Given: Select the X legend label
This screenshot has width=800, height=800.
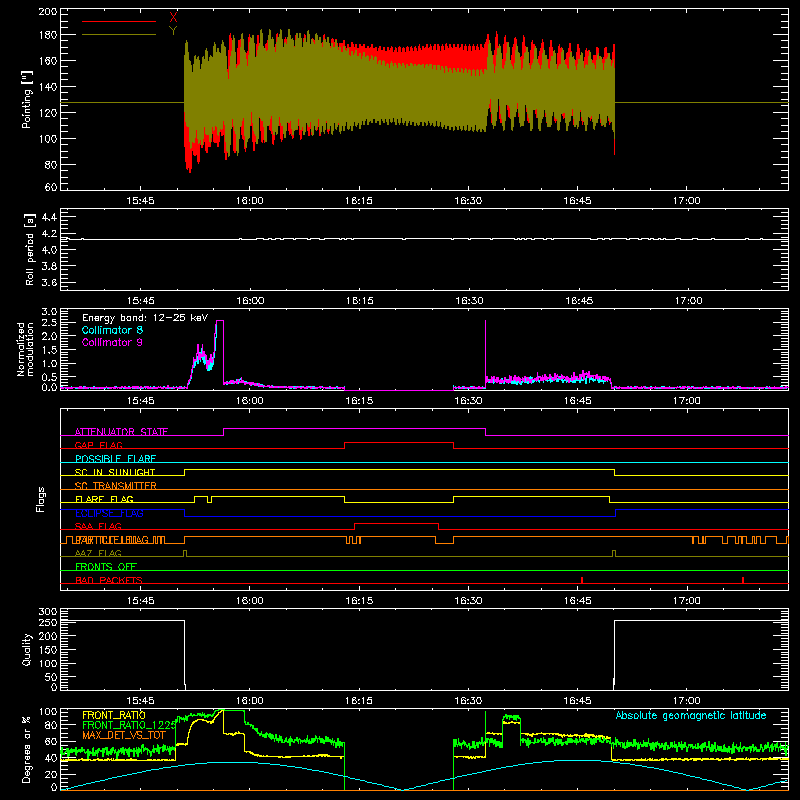Looking at the screenshot, I should (x=173, y=18).
